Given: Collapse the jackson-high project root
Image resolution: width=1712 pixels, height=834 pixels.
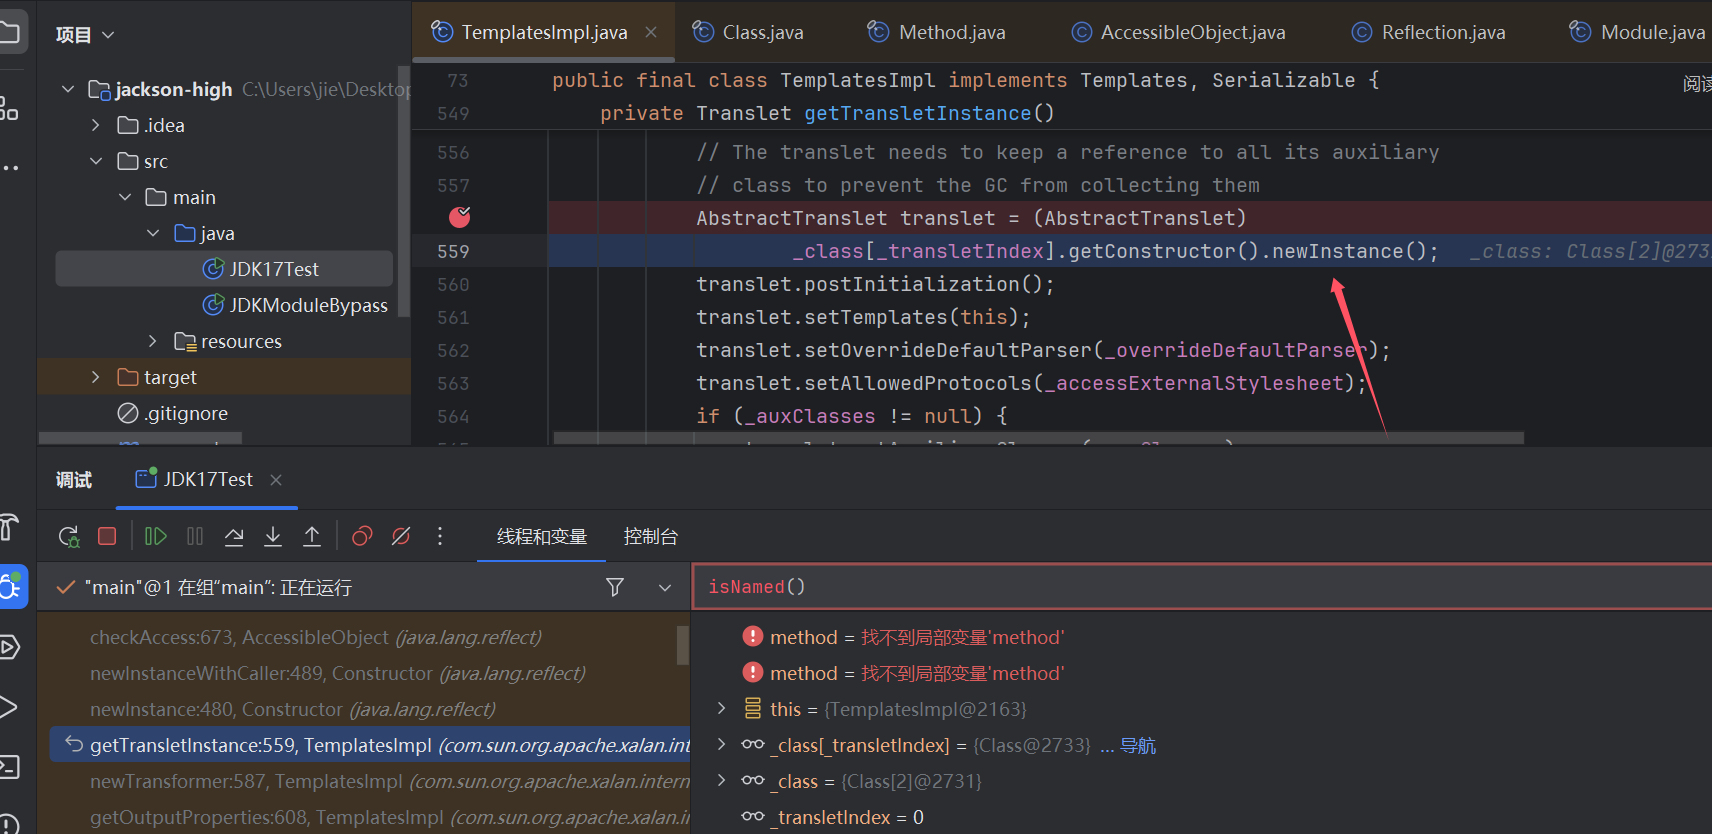Looking at the screenshot, I should point(68,89).
